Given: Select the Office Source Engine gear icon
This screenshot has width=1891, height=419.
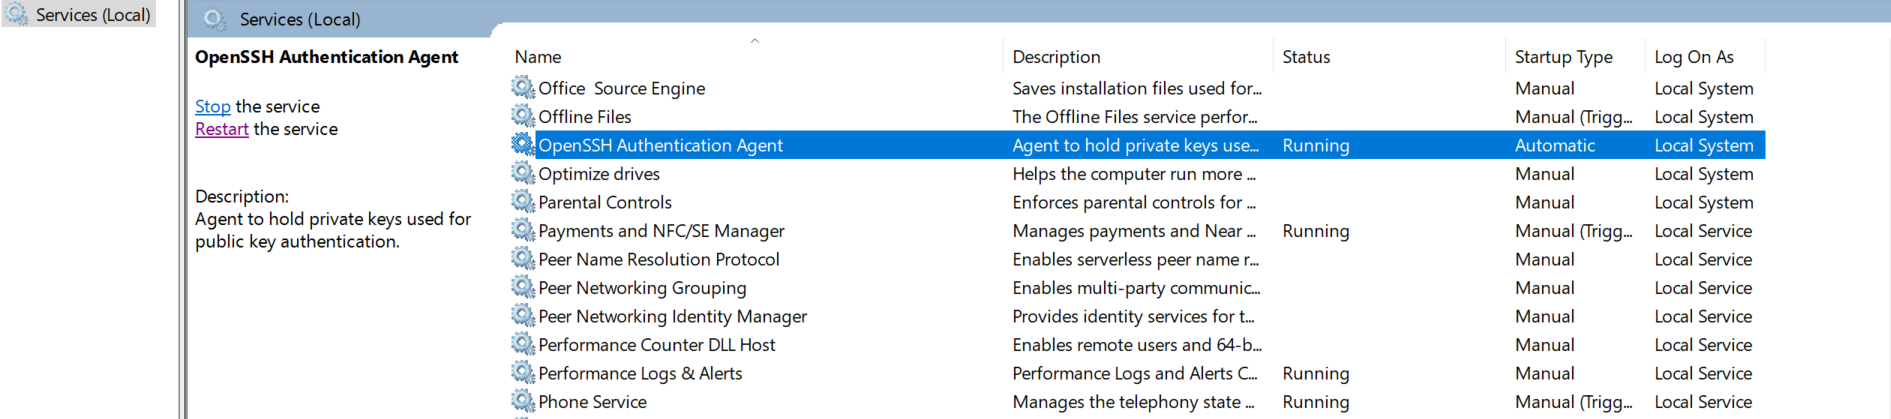Looking at the screenshot, I should [x=523, y=87].
